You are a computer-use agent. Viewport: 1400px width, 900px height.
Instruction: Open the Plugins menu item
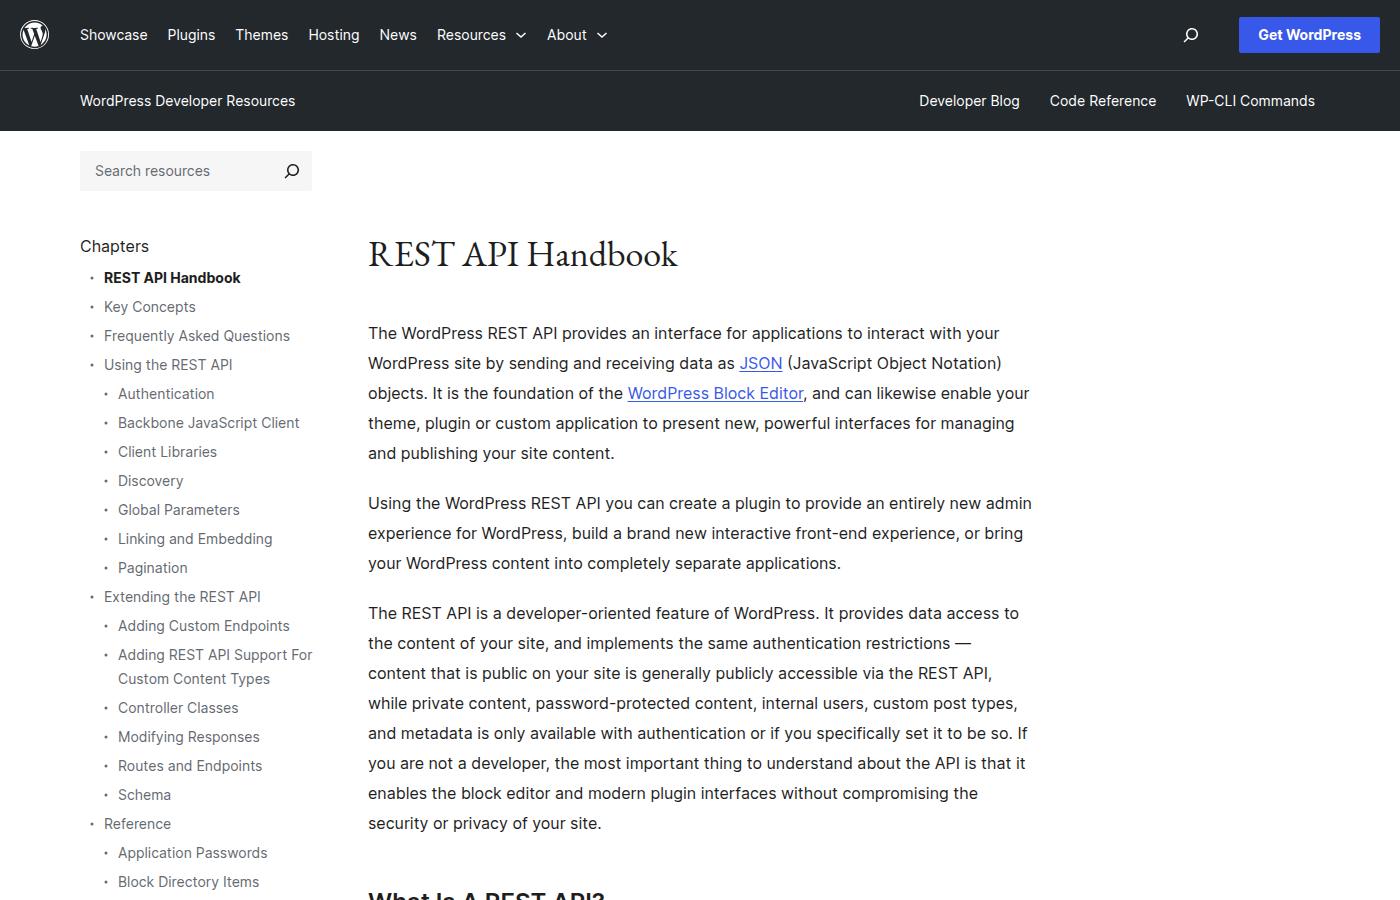(191, 35)
